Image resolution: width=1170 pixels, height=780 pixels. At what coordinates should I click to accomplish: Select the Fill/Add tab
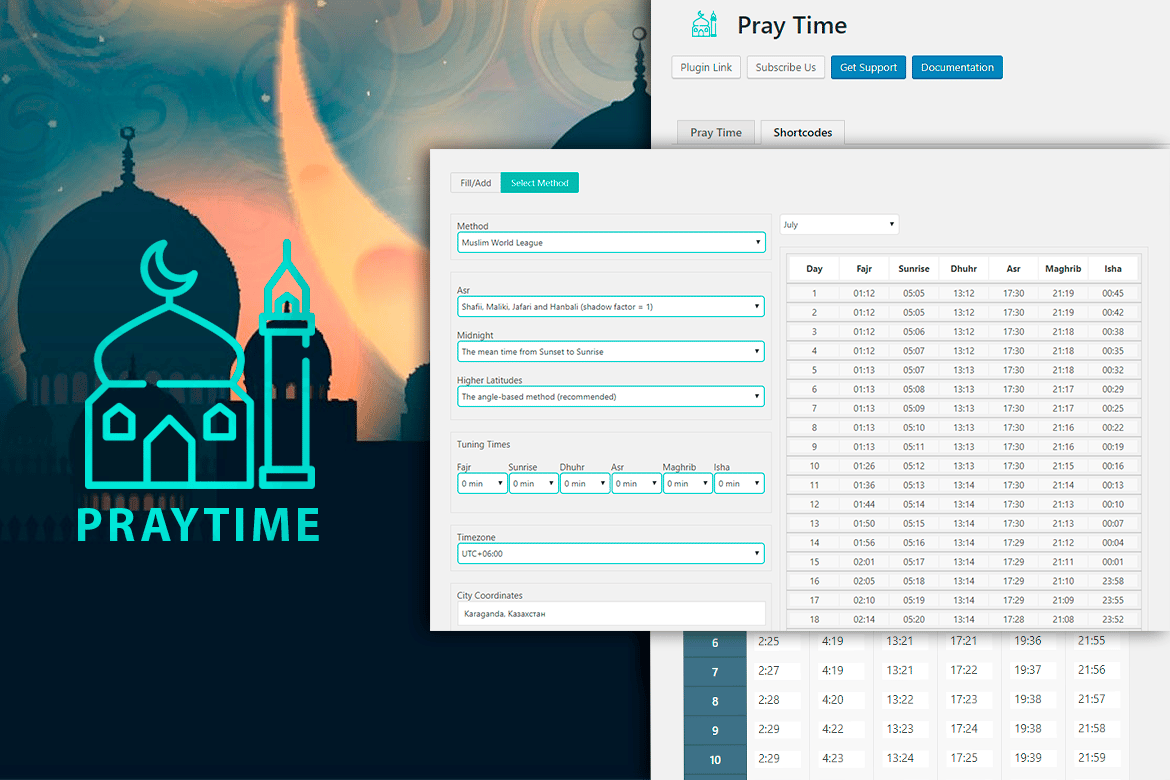click(x=475, y=183)
